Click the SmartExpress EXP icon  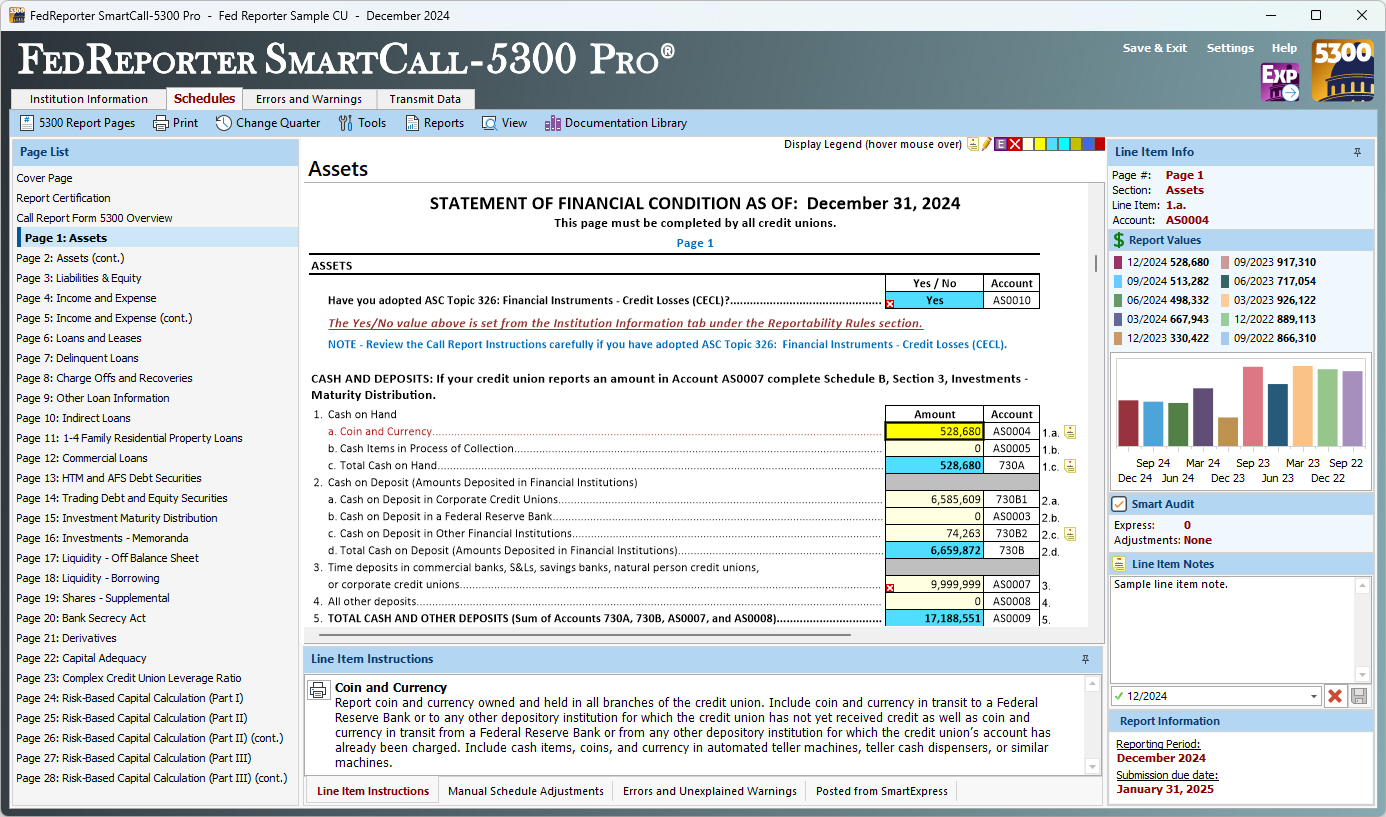1280,82
